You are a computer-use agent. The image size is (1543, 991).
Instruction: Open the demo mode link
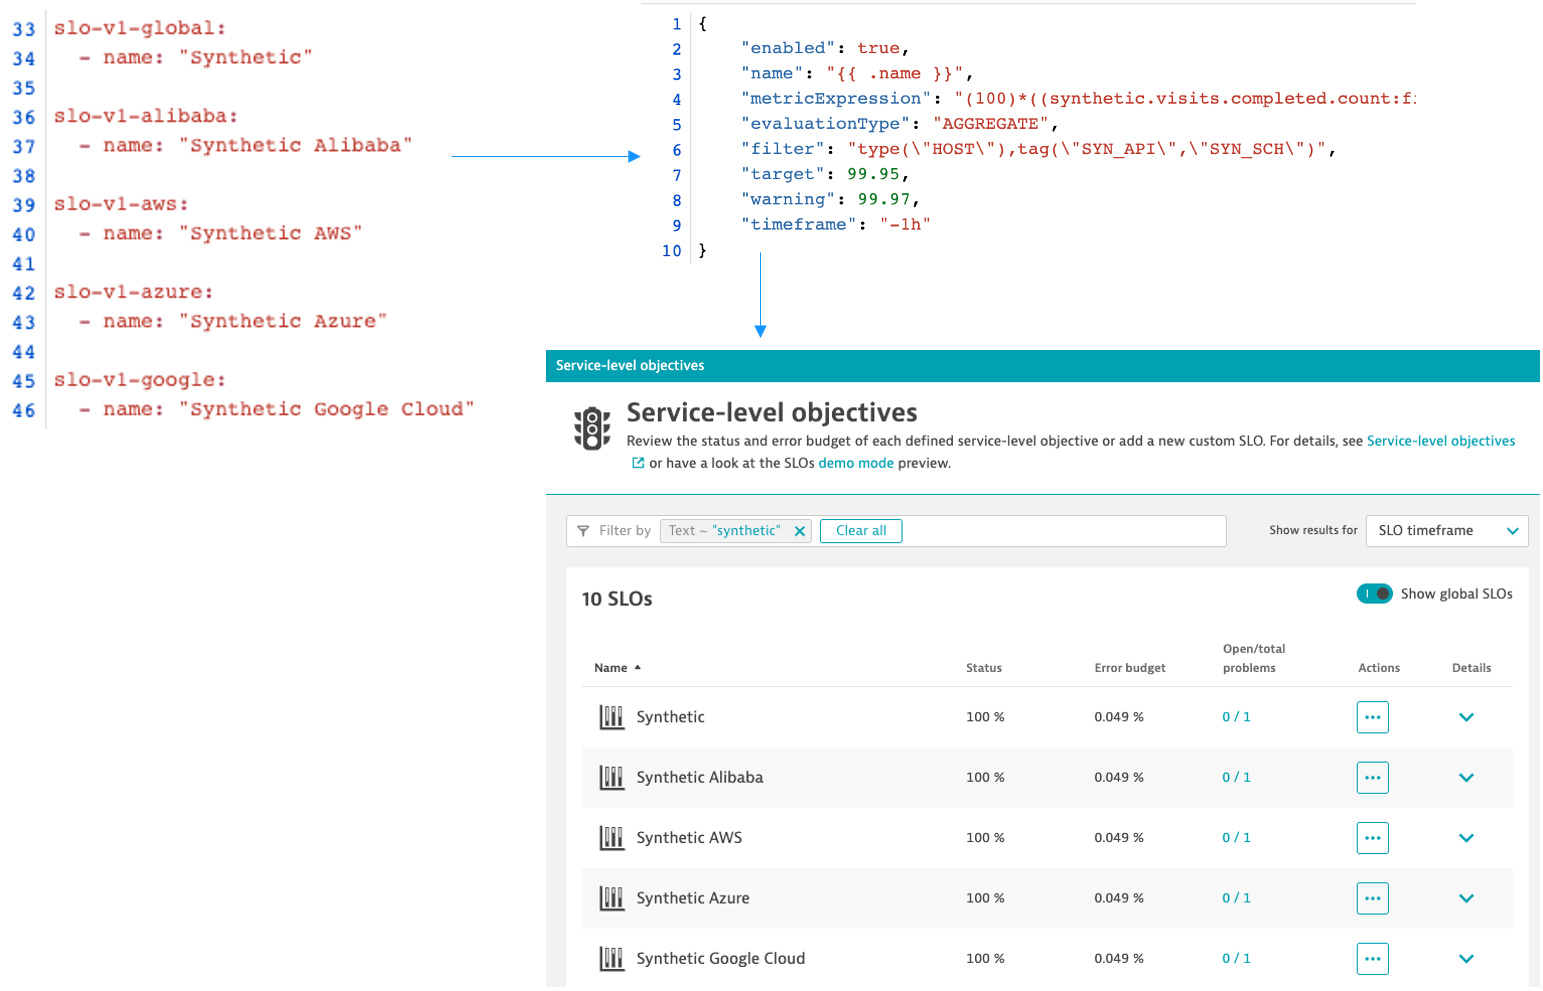(855, 463)
